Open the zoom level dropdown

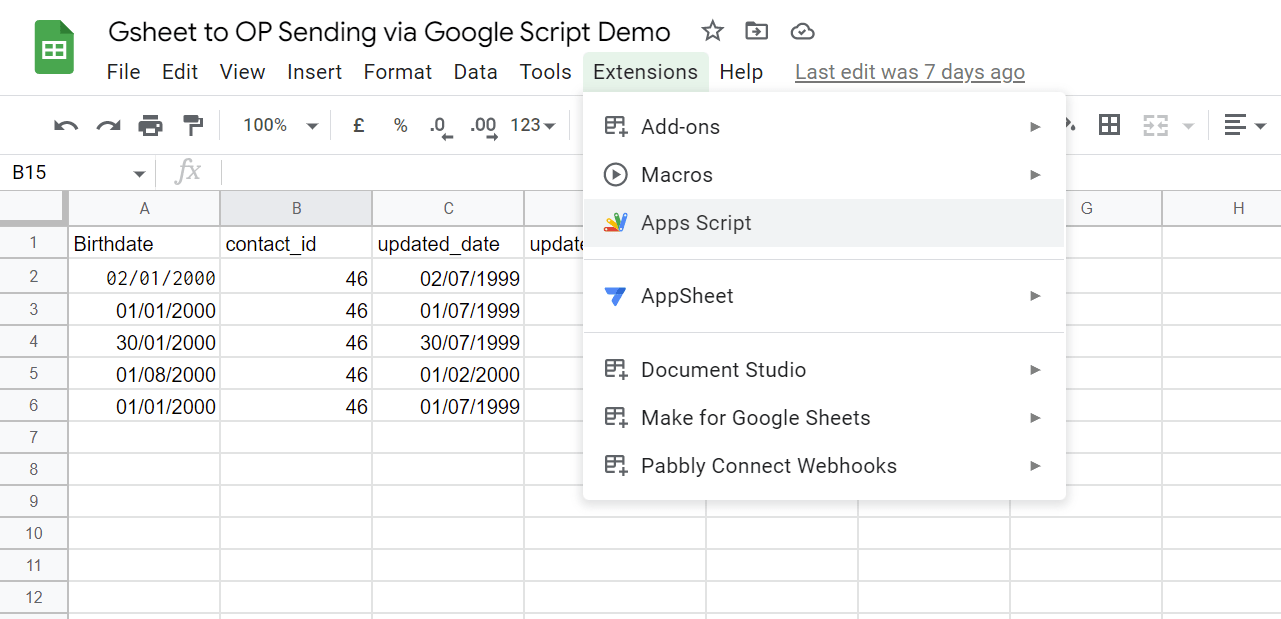(278, 125)
